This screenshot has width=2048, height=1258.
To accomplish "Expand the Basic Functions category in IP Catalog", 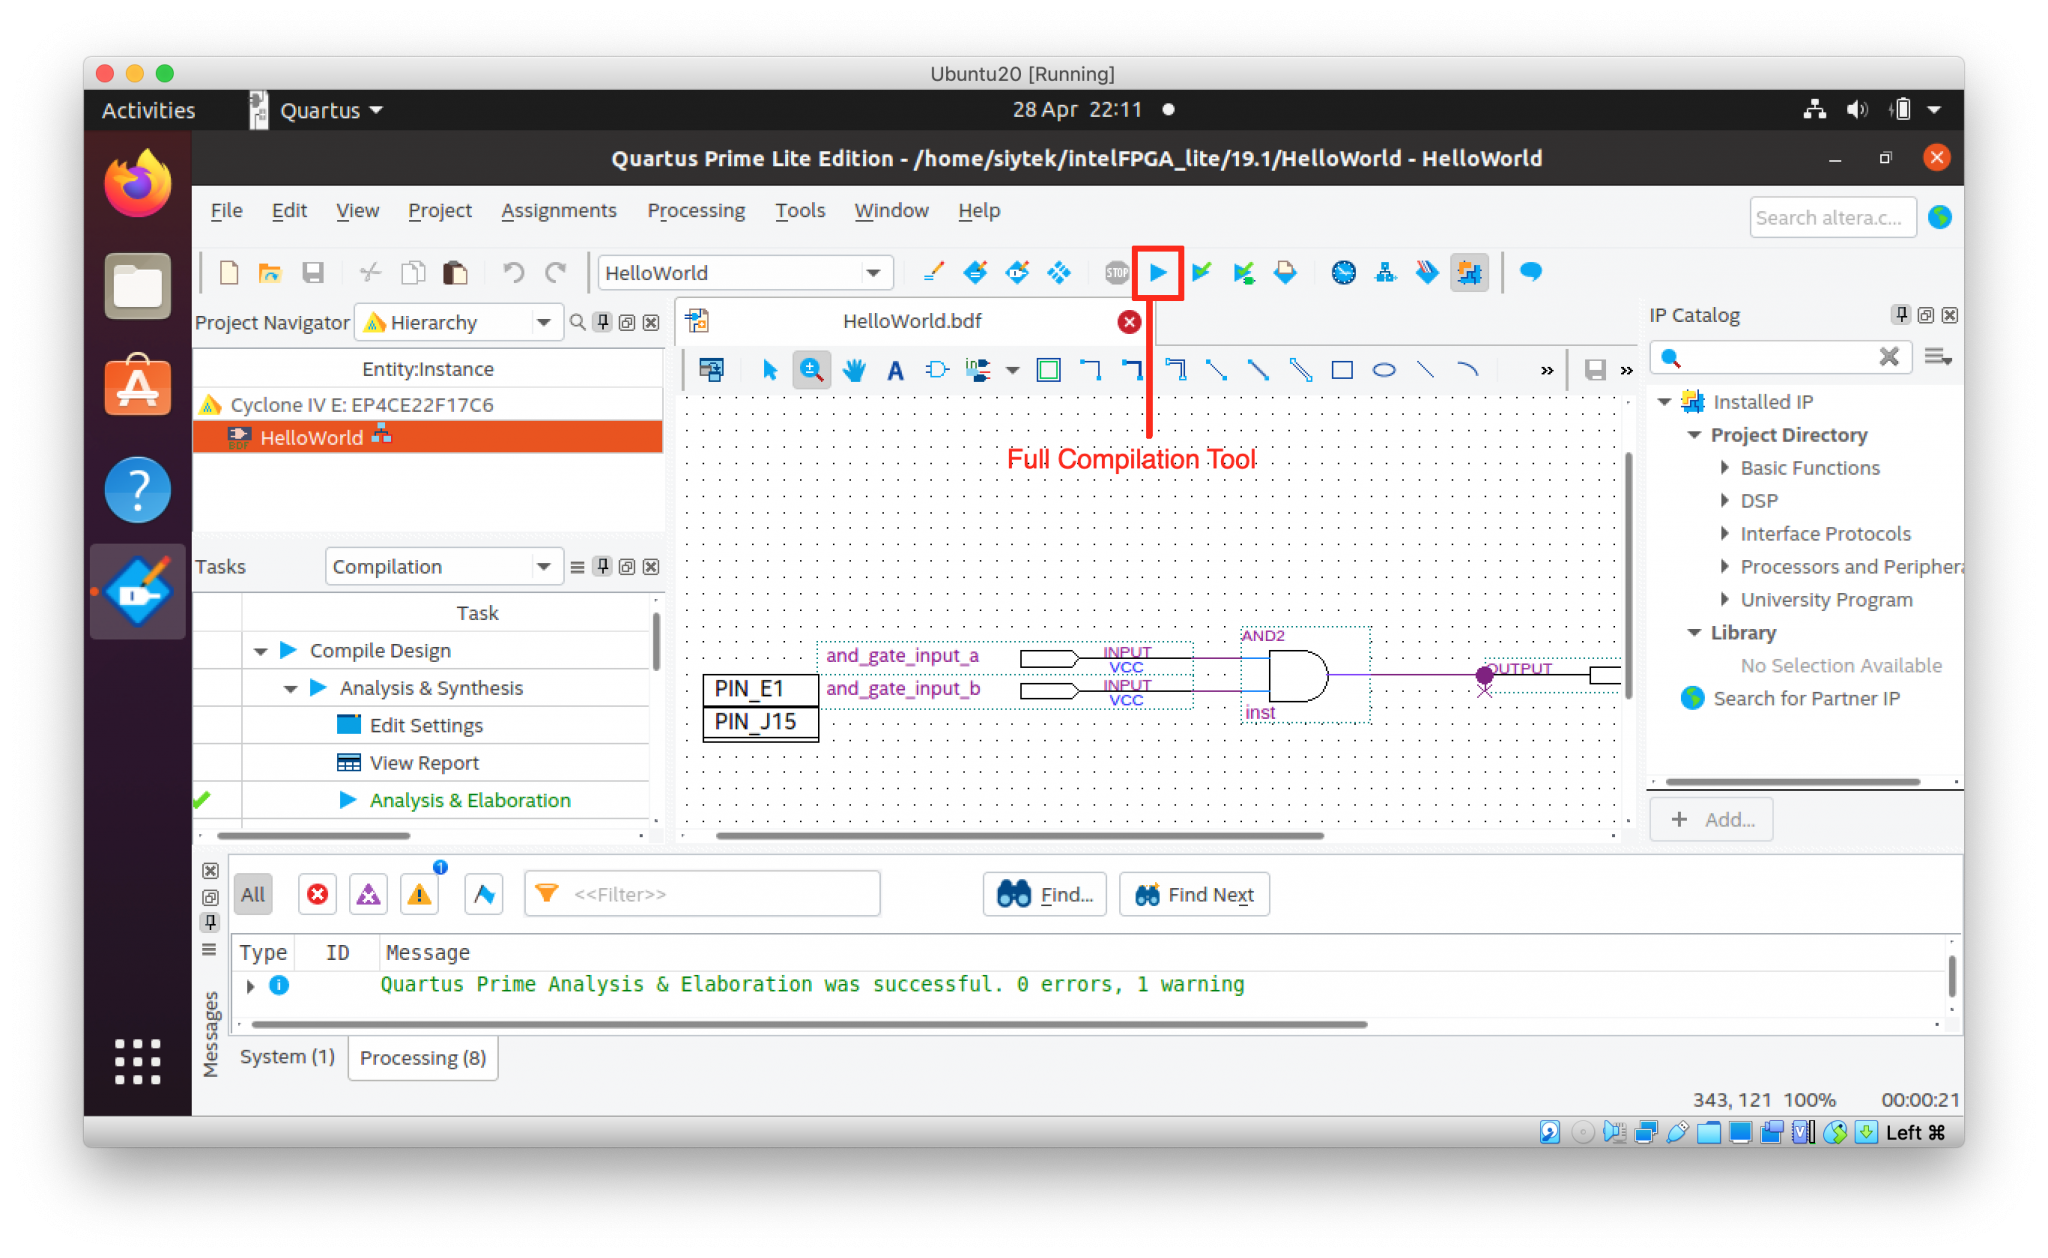I will [1724, 467].
